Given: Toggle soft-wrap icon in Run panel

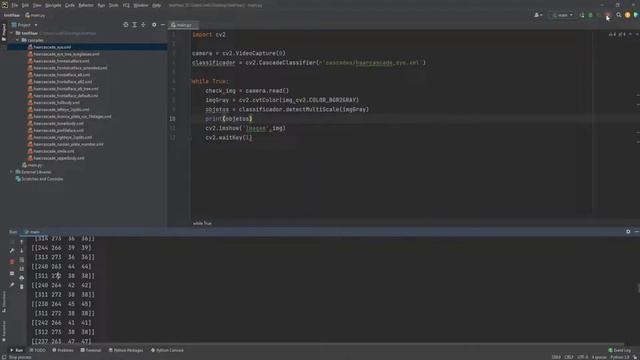Looking at the screenshot, I should coord(22,260).
